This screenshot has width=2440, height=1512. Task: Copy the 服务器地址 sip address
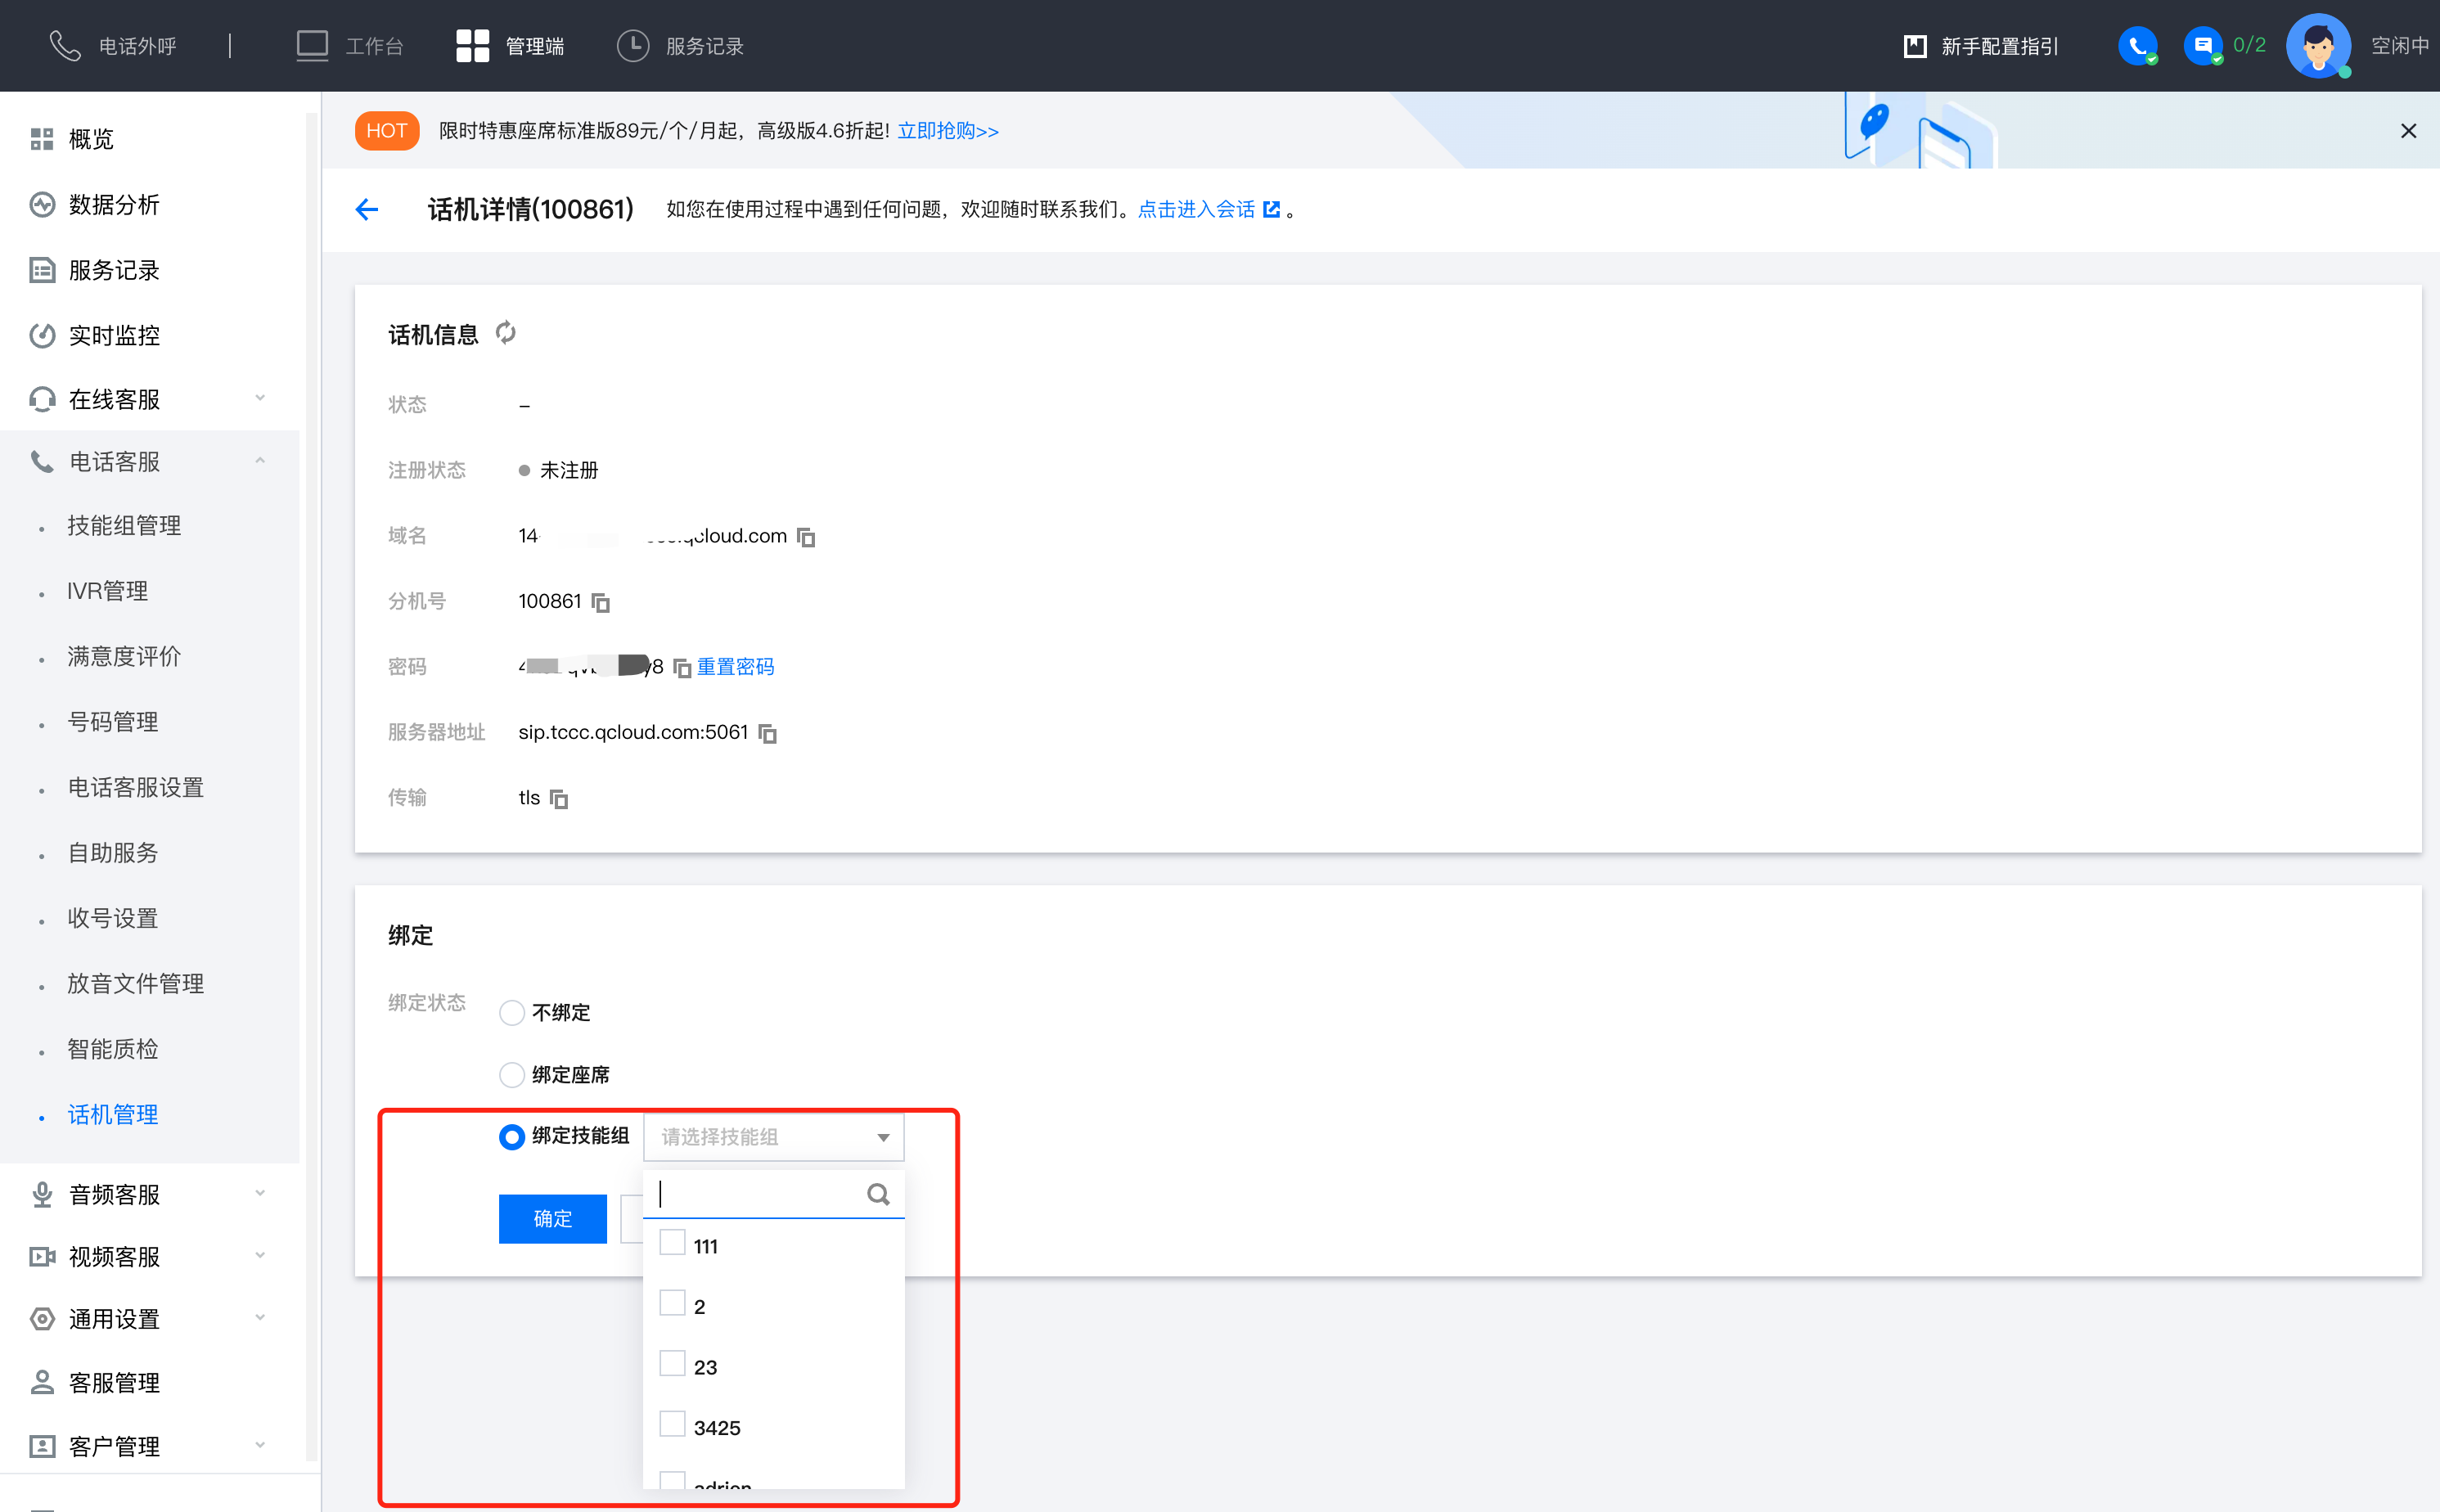pyautogui.click(x=767, y=733)
